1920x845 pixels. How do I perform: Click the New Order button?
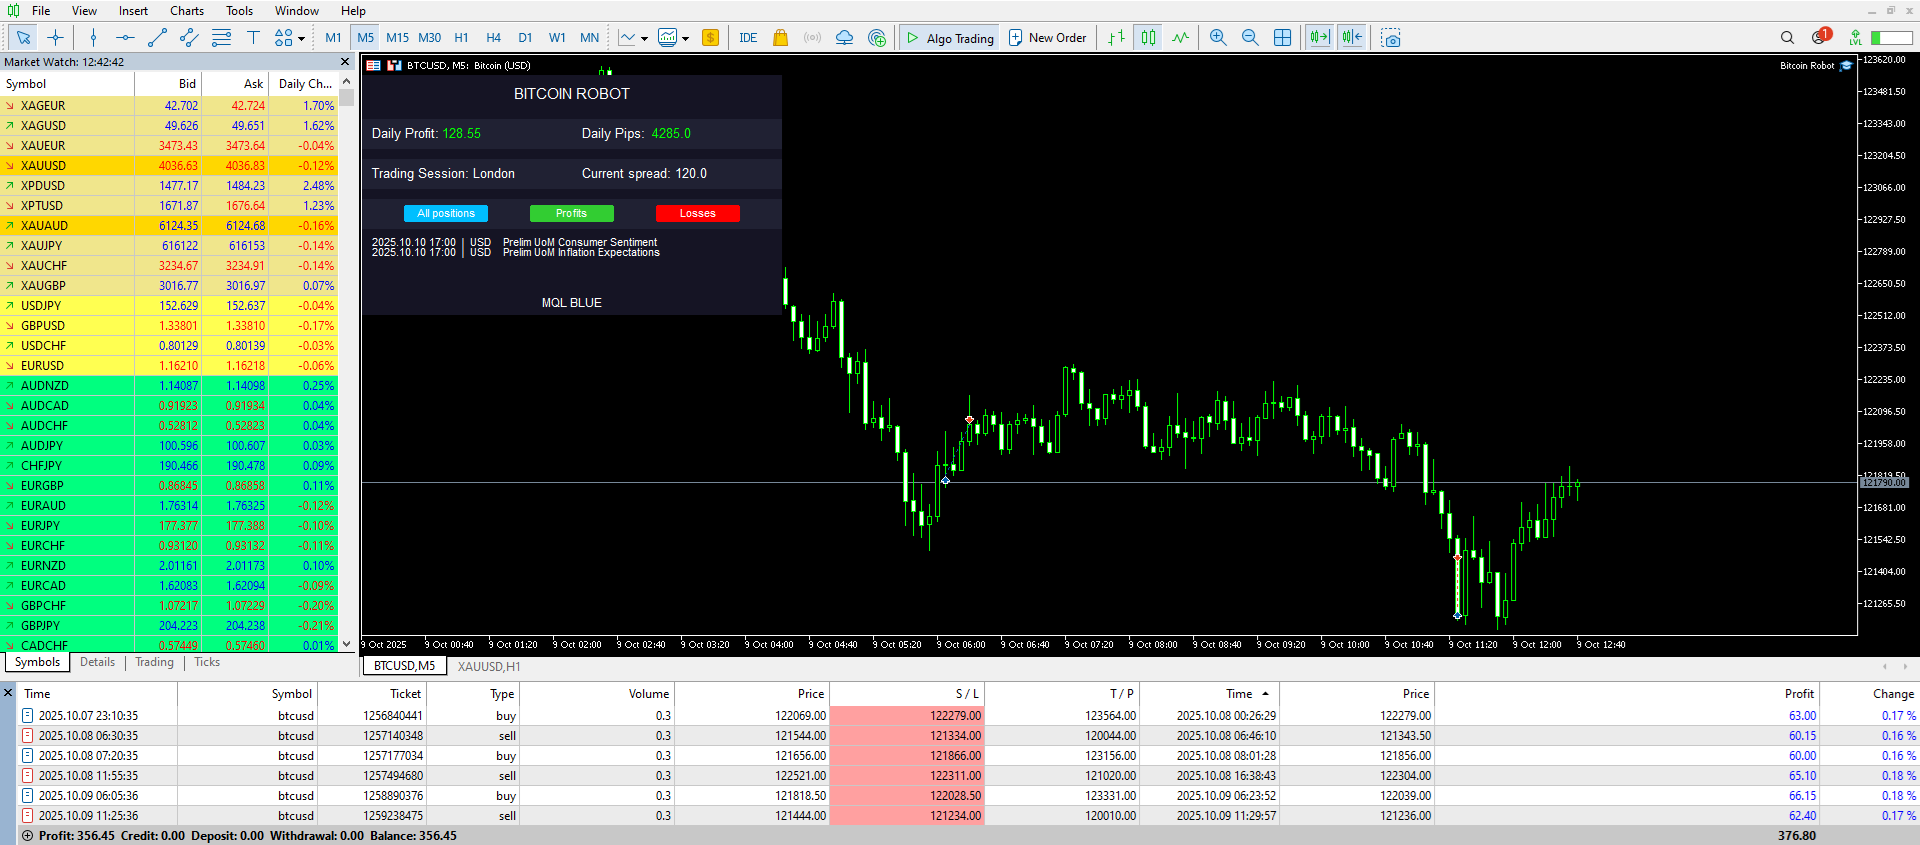pos(1047,38)
